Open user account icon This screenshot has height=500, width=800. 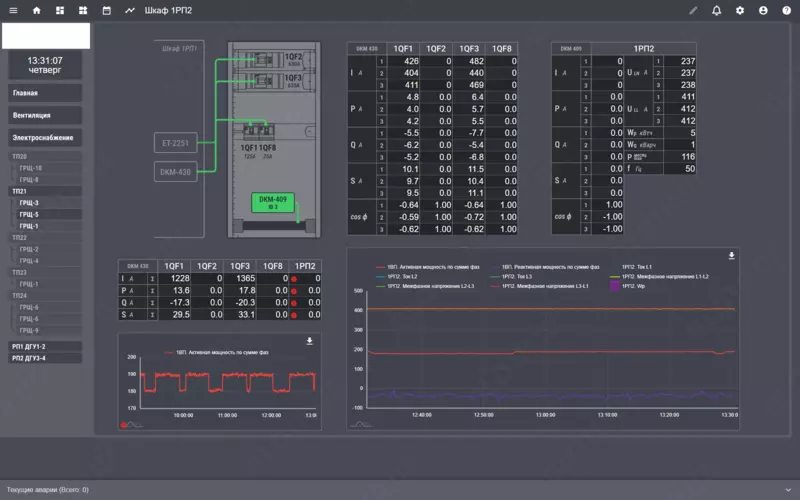[x=763, y=10]
